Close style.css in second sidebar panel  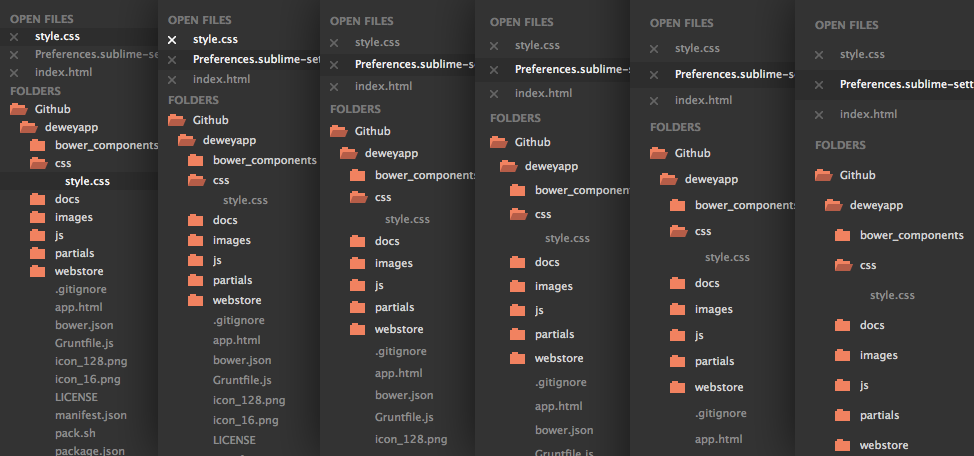click(x=172, y=40)
